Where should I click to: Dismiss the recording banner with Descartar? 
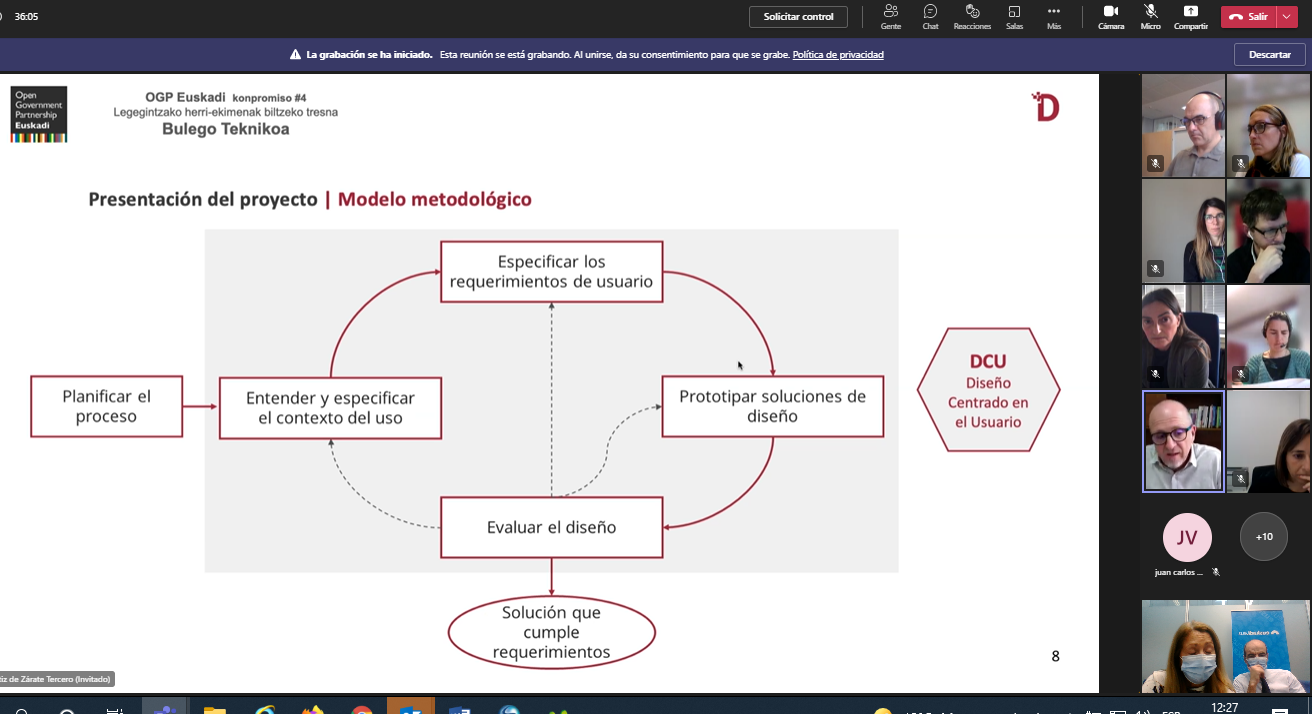(x=1269, y=55)
